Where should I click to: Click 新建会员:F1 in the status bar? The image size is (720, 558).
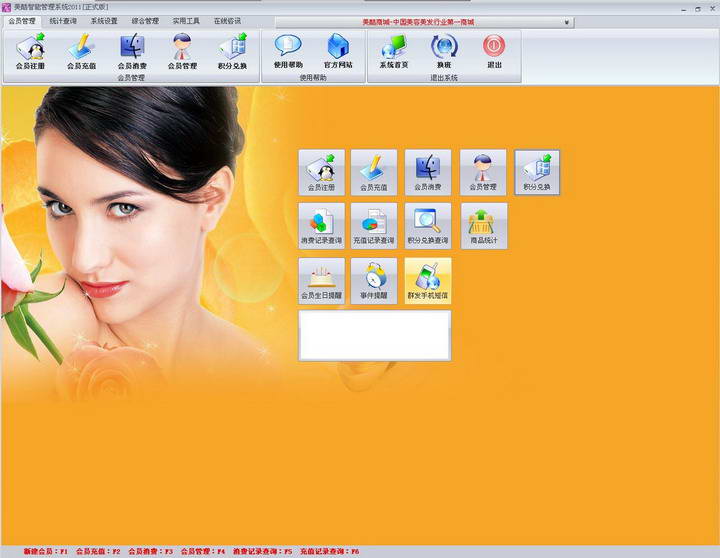pos(45,551)
